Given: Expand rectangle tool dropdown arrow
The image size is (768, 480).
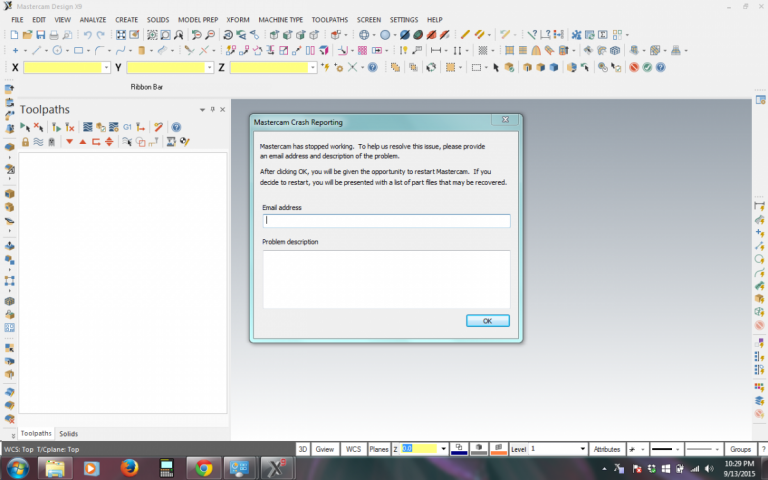Looking at the screenshot, I should click(88, 51).
